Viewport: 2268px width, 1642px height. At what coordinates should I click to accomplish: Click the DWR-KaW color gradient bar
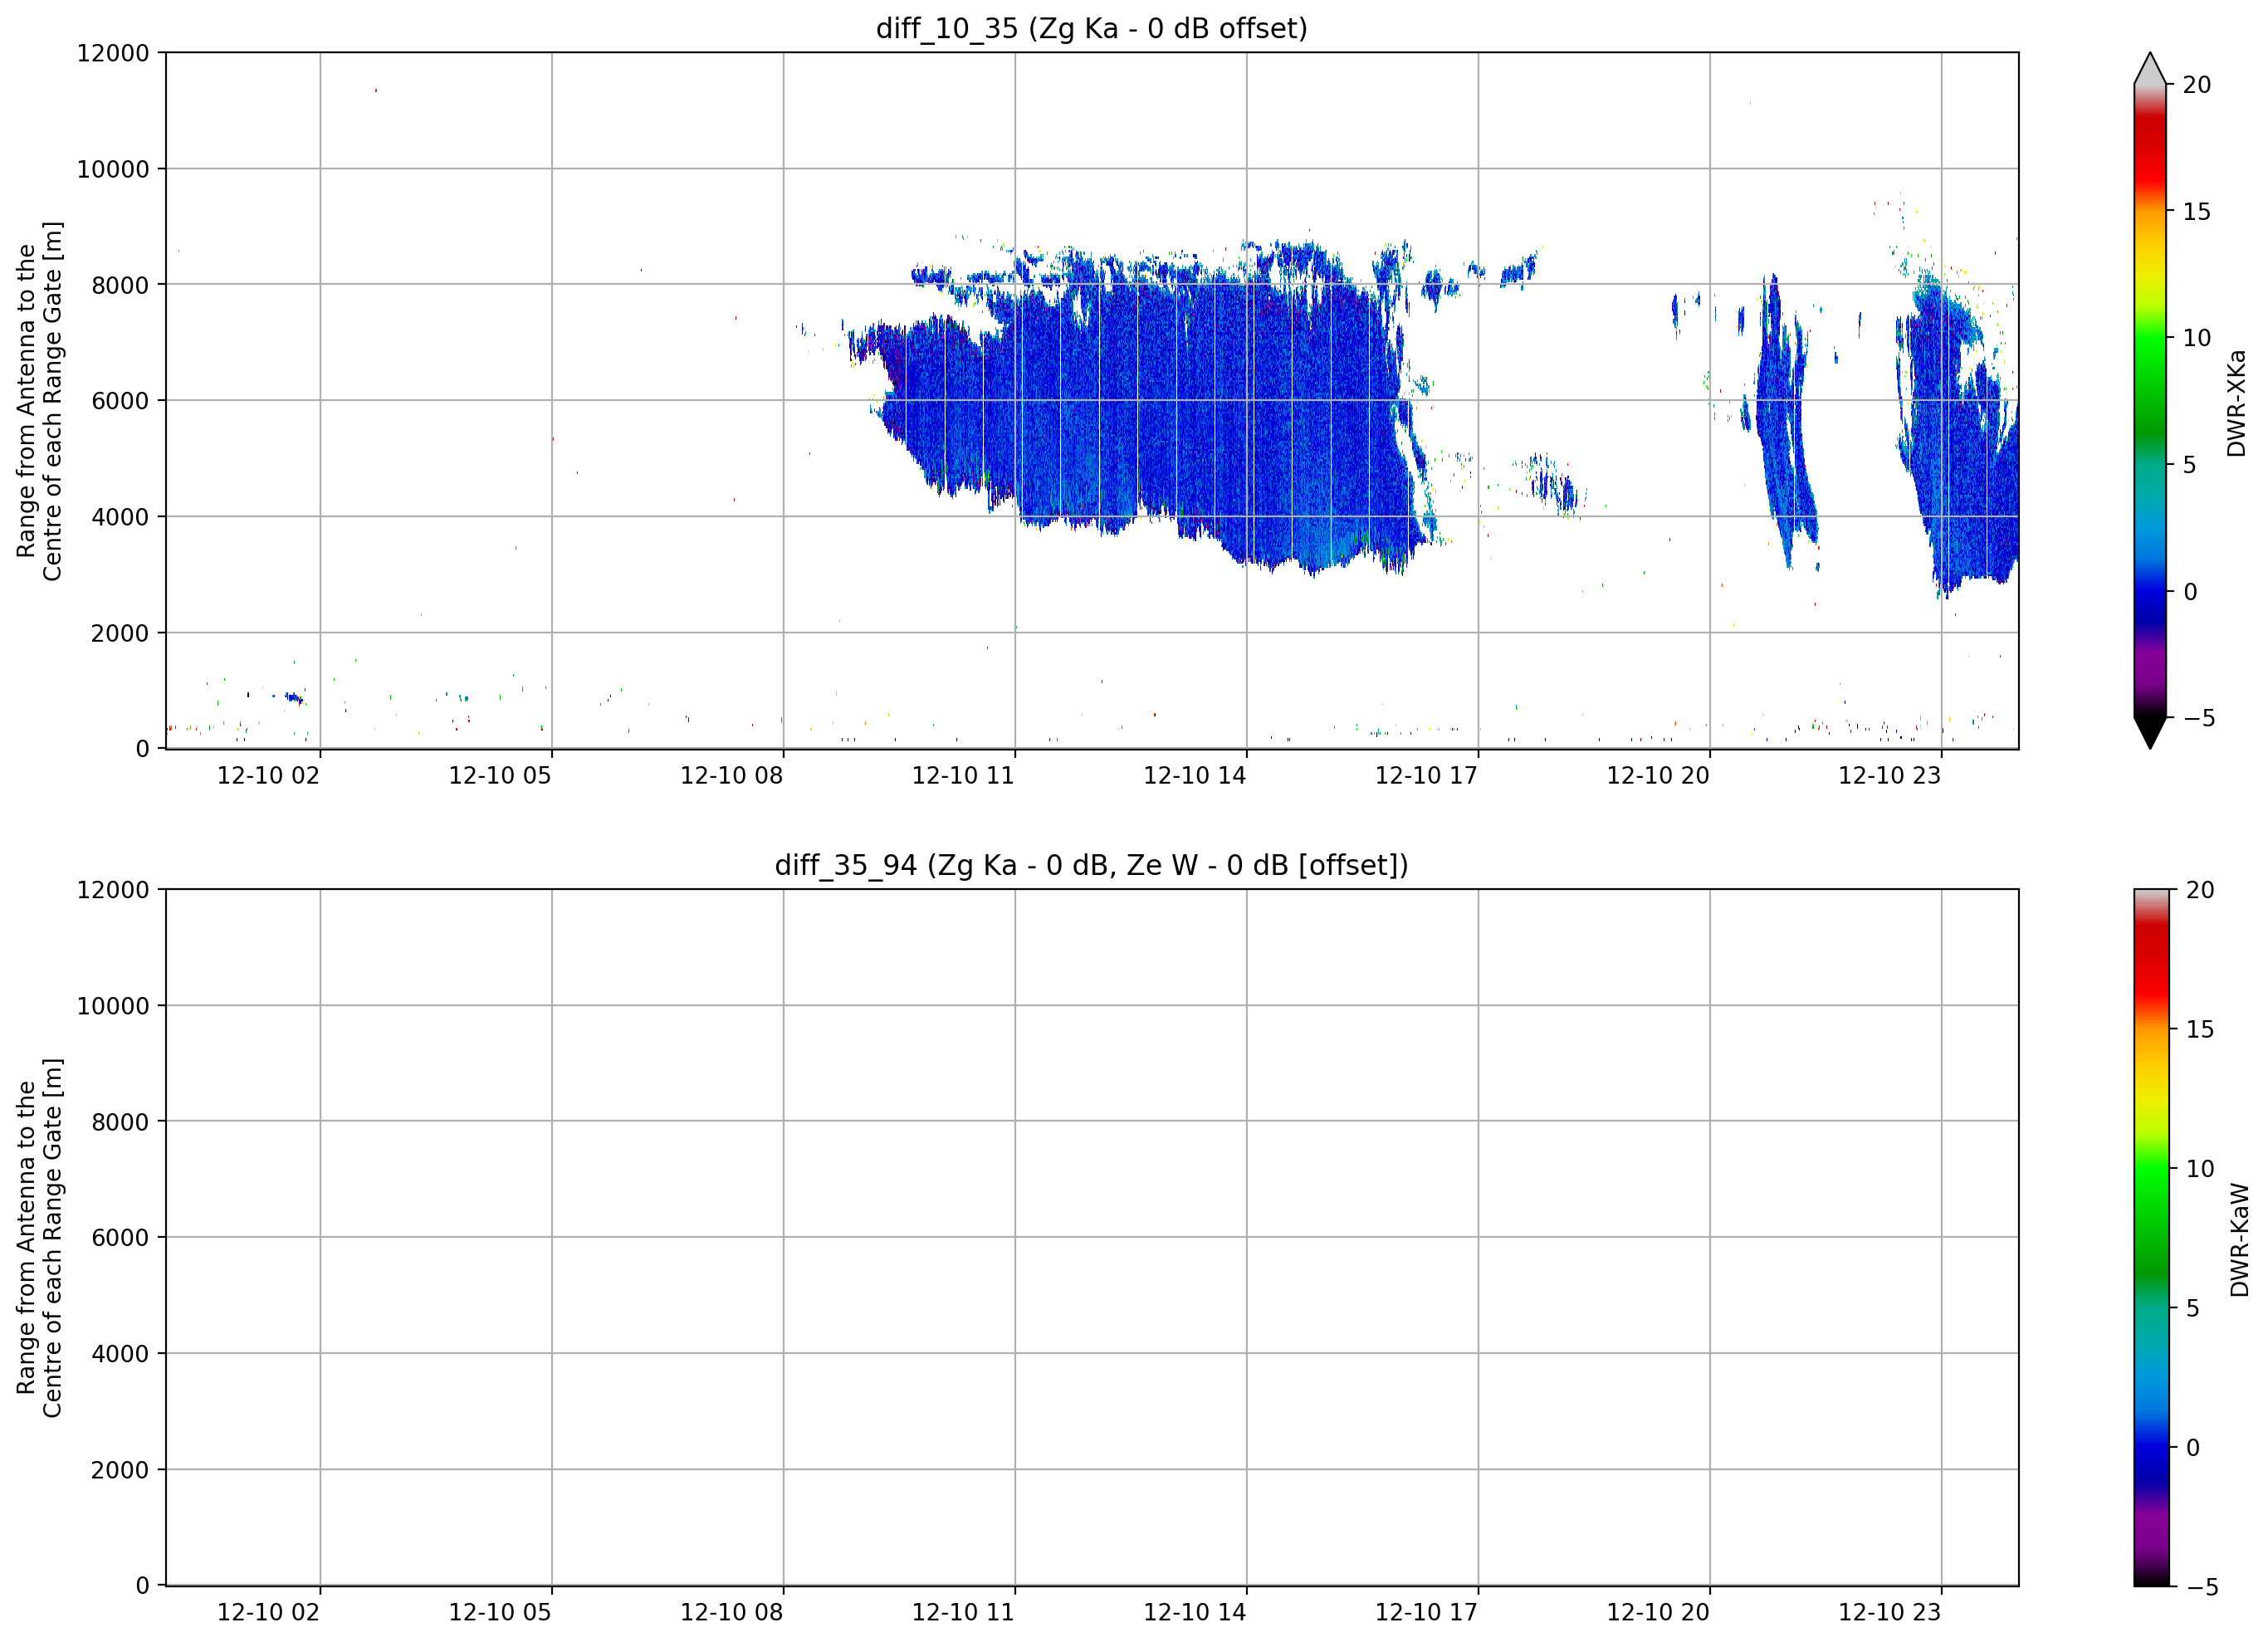click(2151, 1237)
